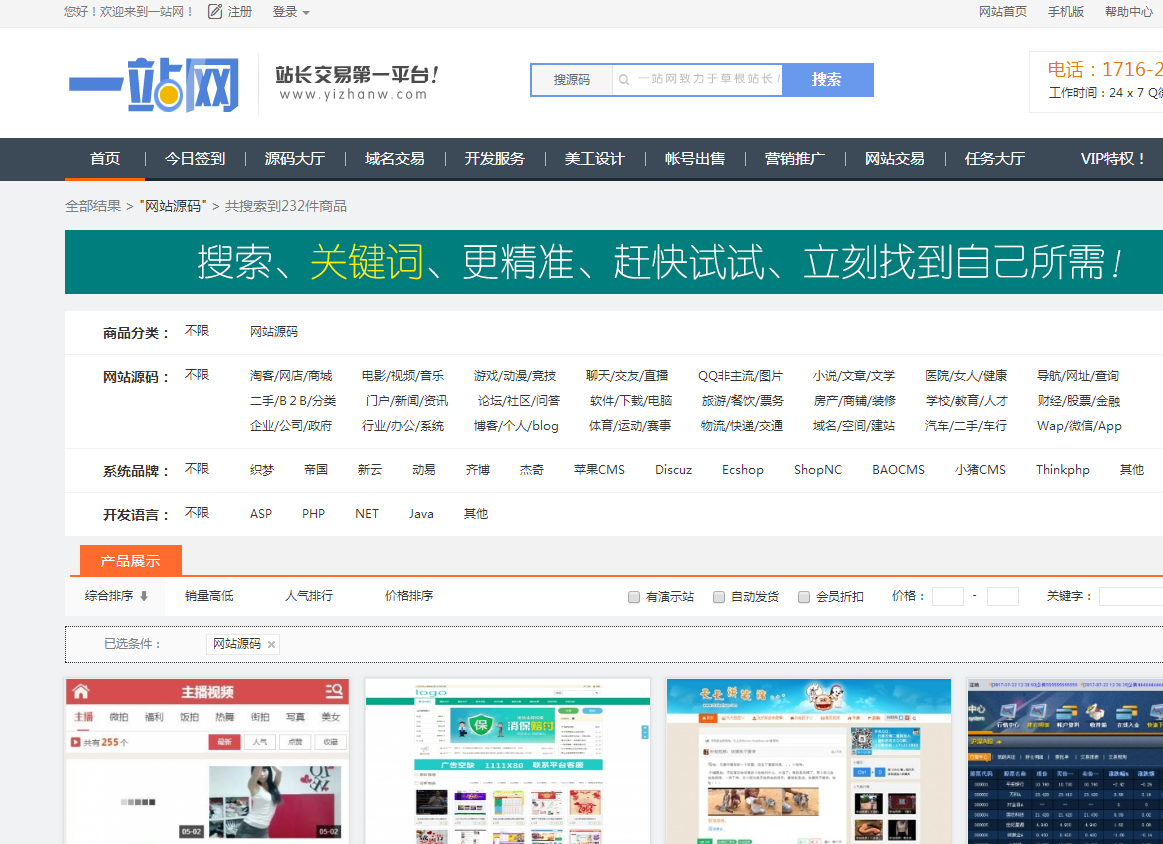Switch to the 产品展示 tab
1163x844 pixels.
pos(131,561)
